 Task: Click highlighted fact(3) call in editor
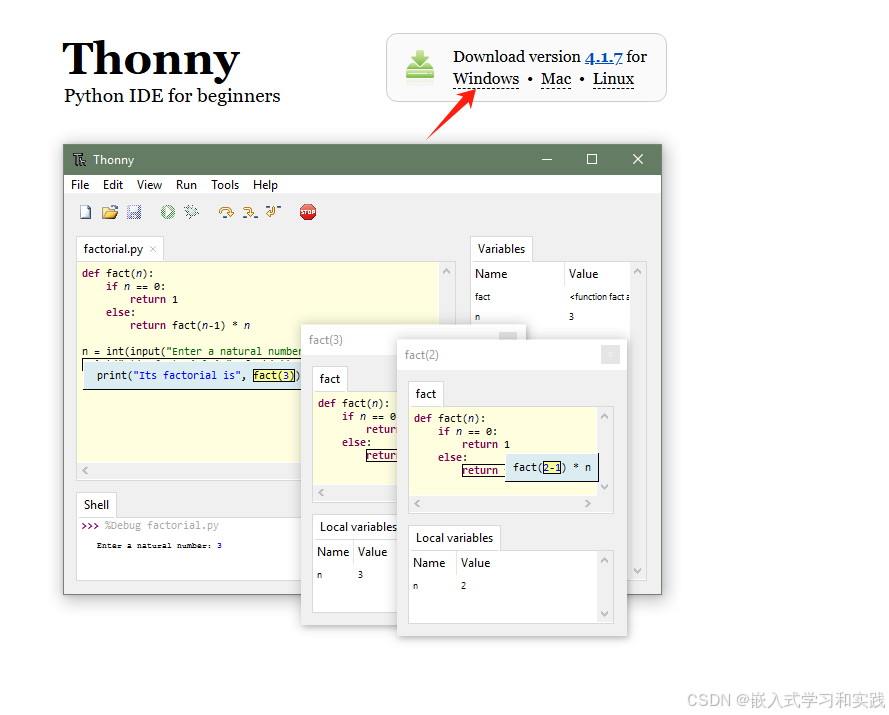tap(274, 375)
